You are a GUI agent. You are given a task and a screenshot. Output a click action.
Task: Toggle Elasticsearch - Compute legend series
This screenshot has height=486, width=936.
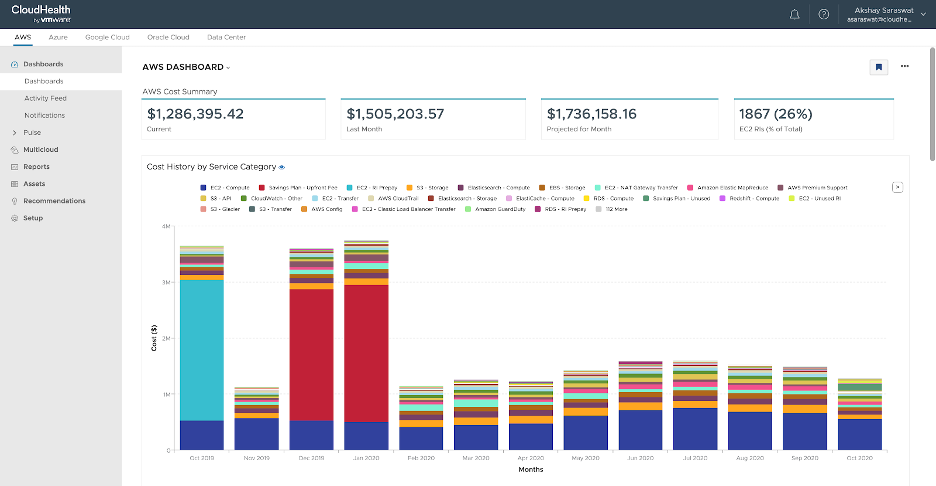(x=494, y=188)
